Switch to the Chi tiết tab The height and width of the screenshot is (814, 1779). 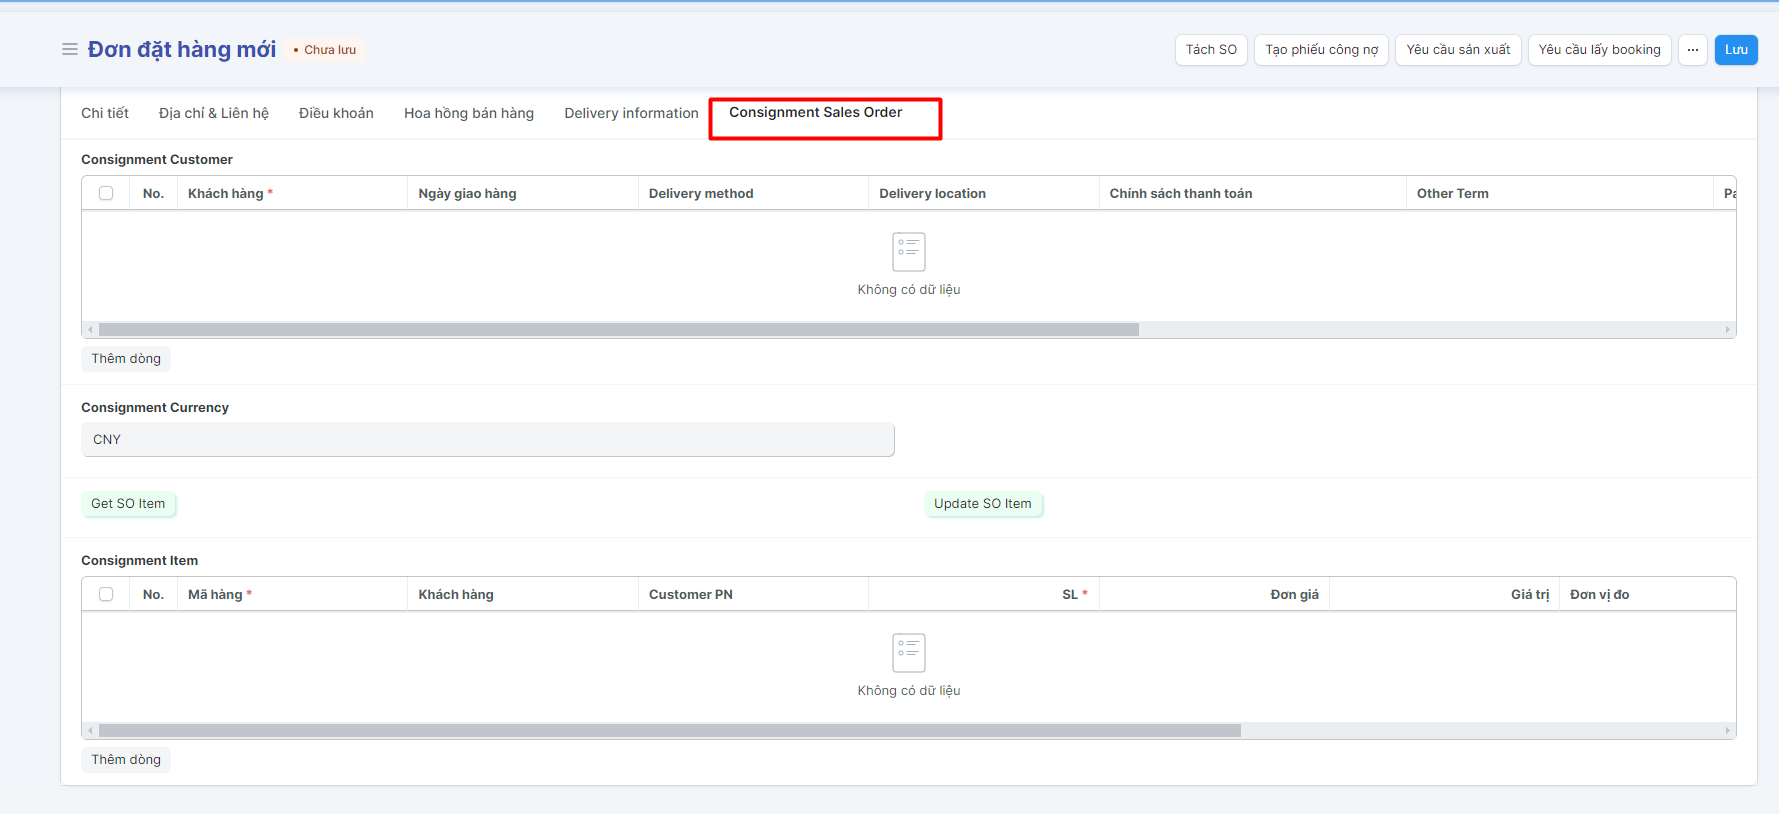pos(105,113)
